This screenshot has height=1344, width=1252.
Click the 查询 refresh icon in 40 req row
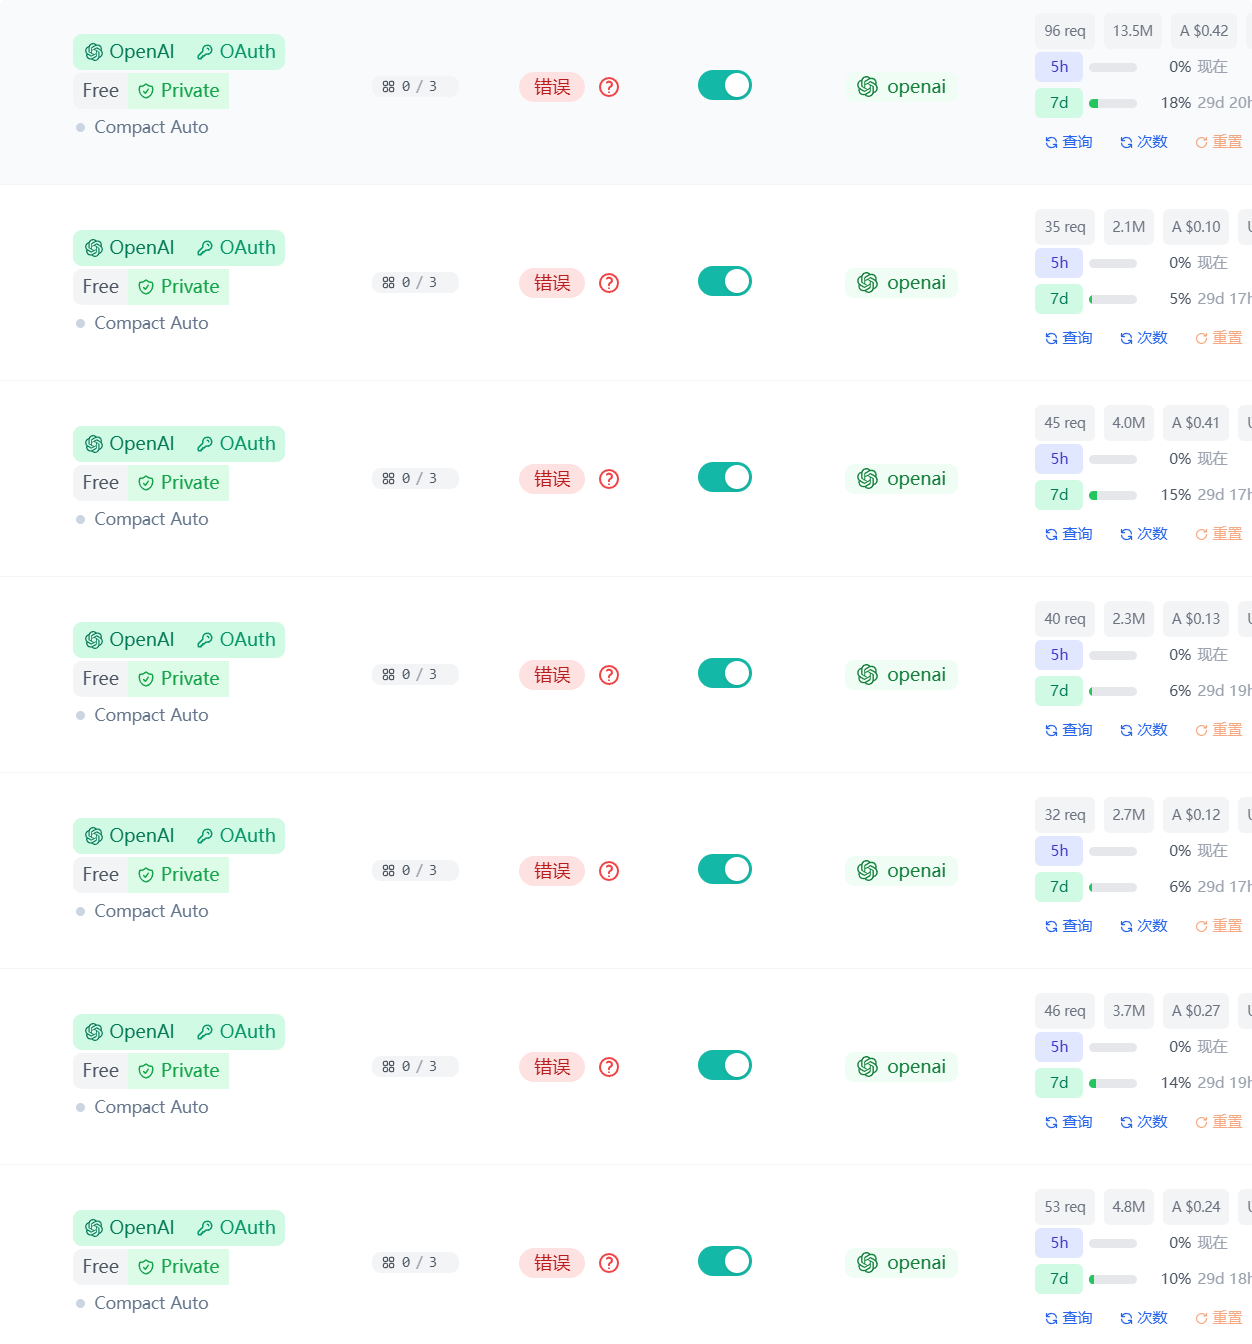pyautogui.click(x=1051, y=731)
